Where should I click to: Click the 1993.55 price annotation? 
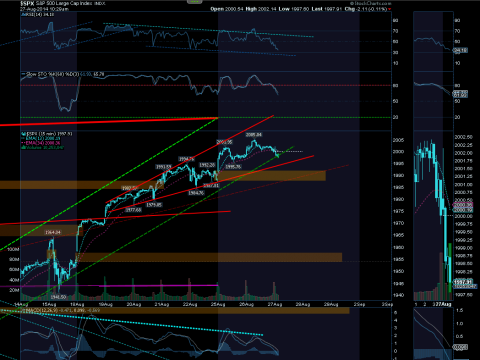[164, 167]
